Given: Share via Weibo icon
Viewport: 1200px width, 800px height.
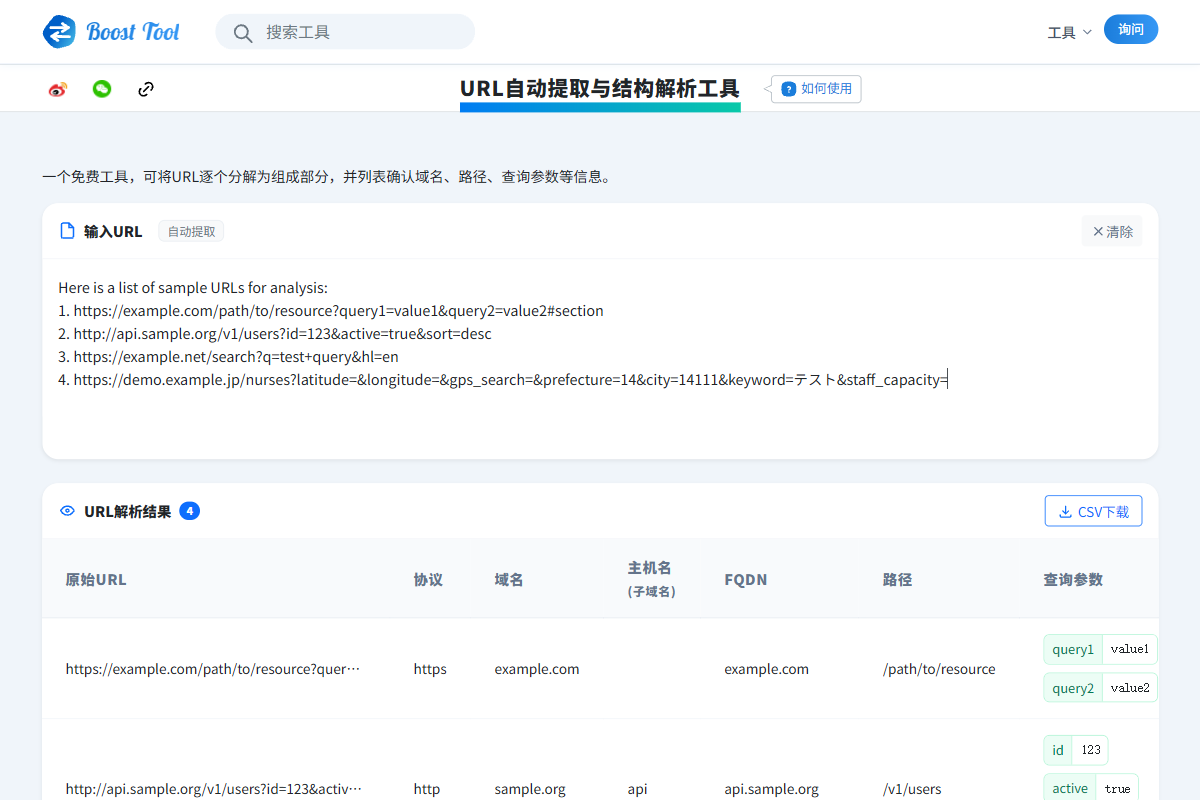Looking at the screenshot, I should (x=58, y=89).
